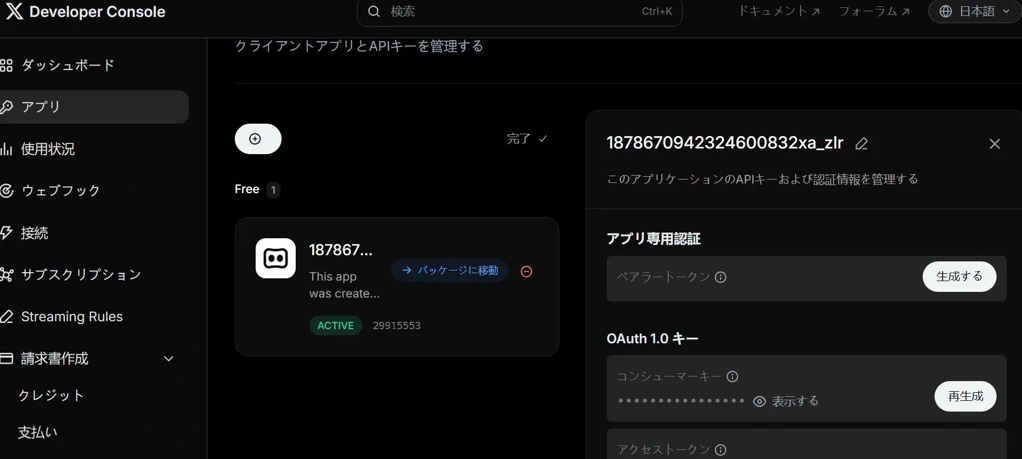This screenshot has width=1022, height=459.
Task: Click the app ID 29915553
Action: click(396, 325)
